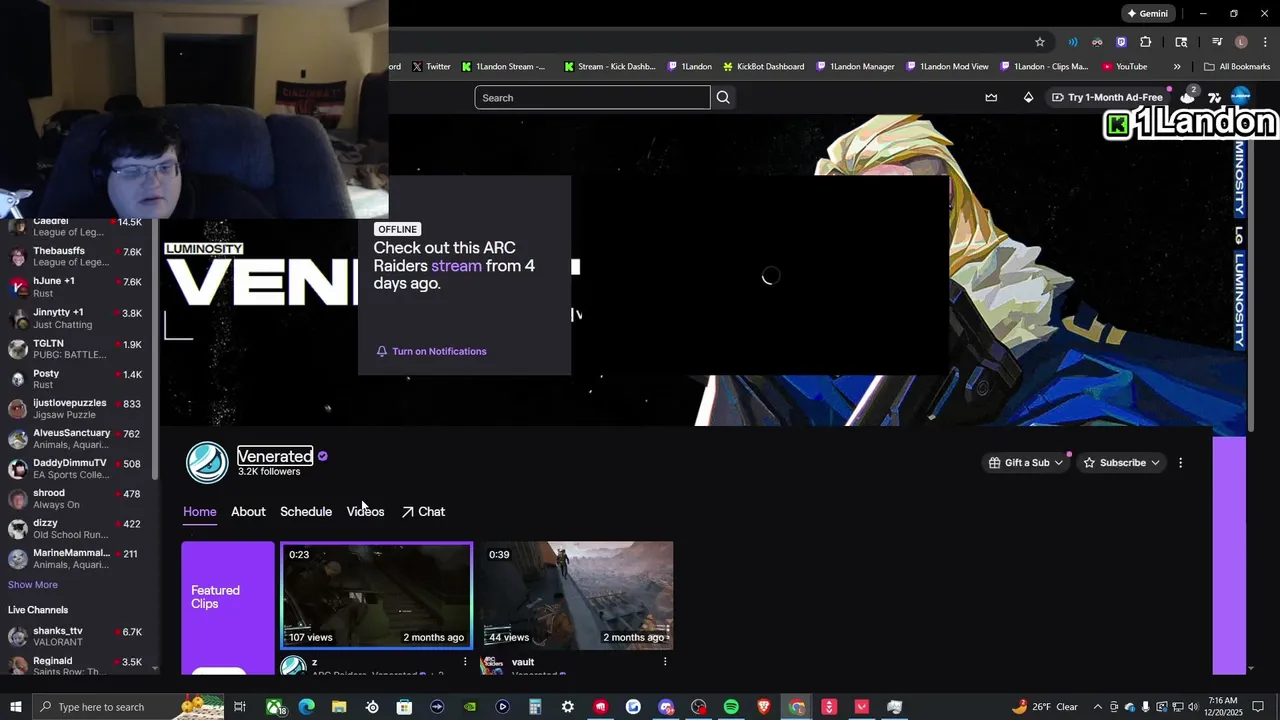Click the verified badge beside Venerated
The image size is (1280, 720).
point(322,456)
